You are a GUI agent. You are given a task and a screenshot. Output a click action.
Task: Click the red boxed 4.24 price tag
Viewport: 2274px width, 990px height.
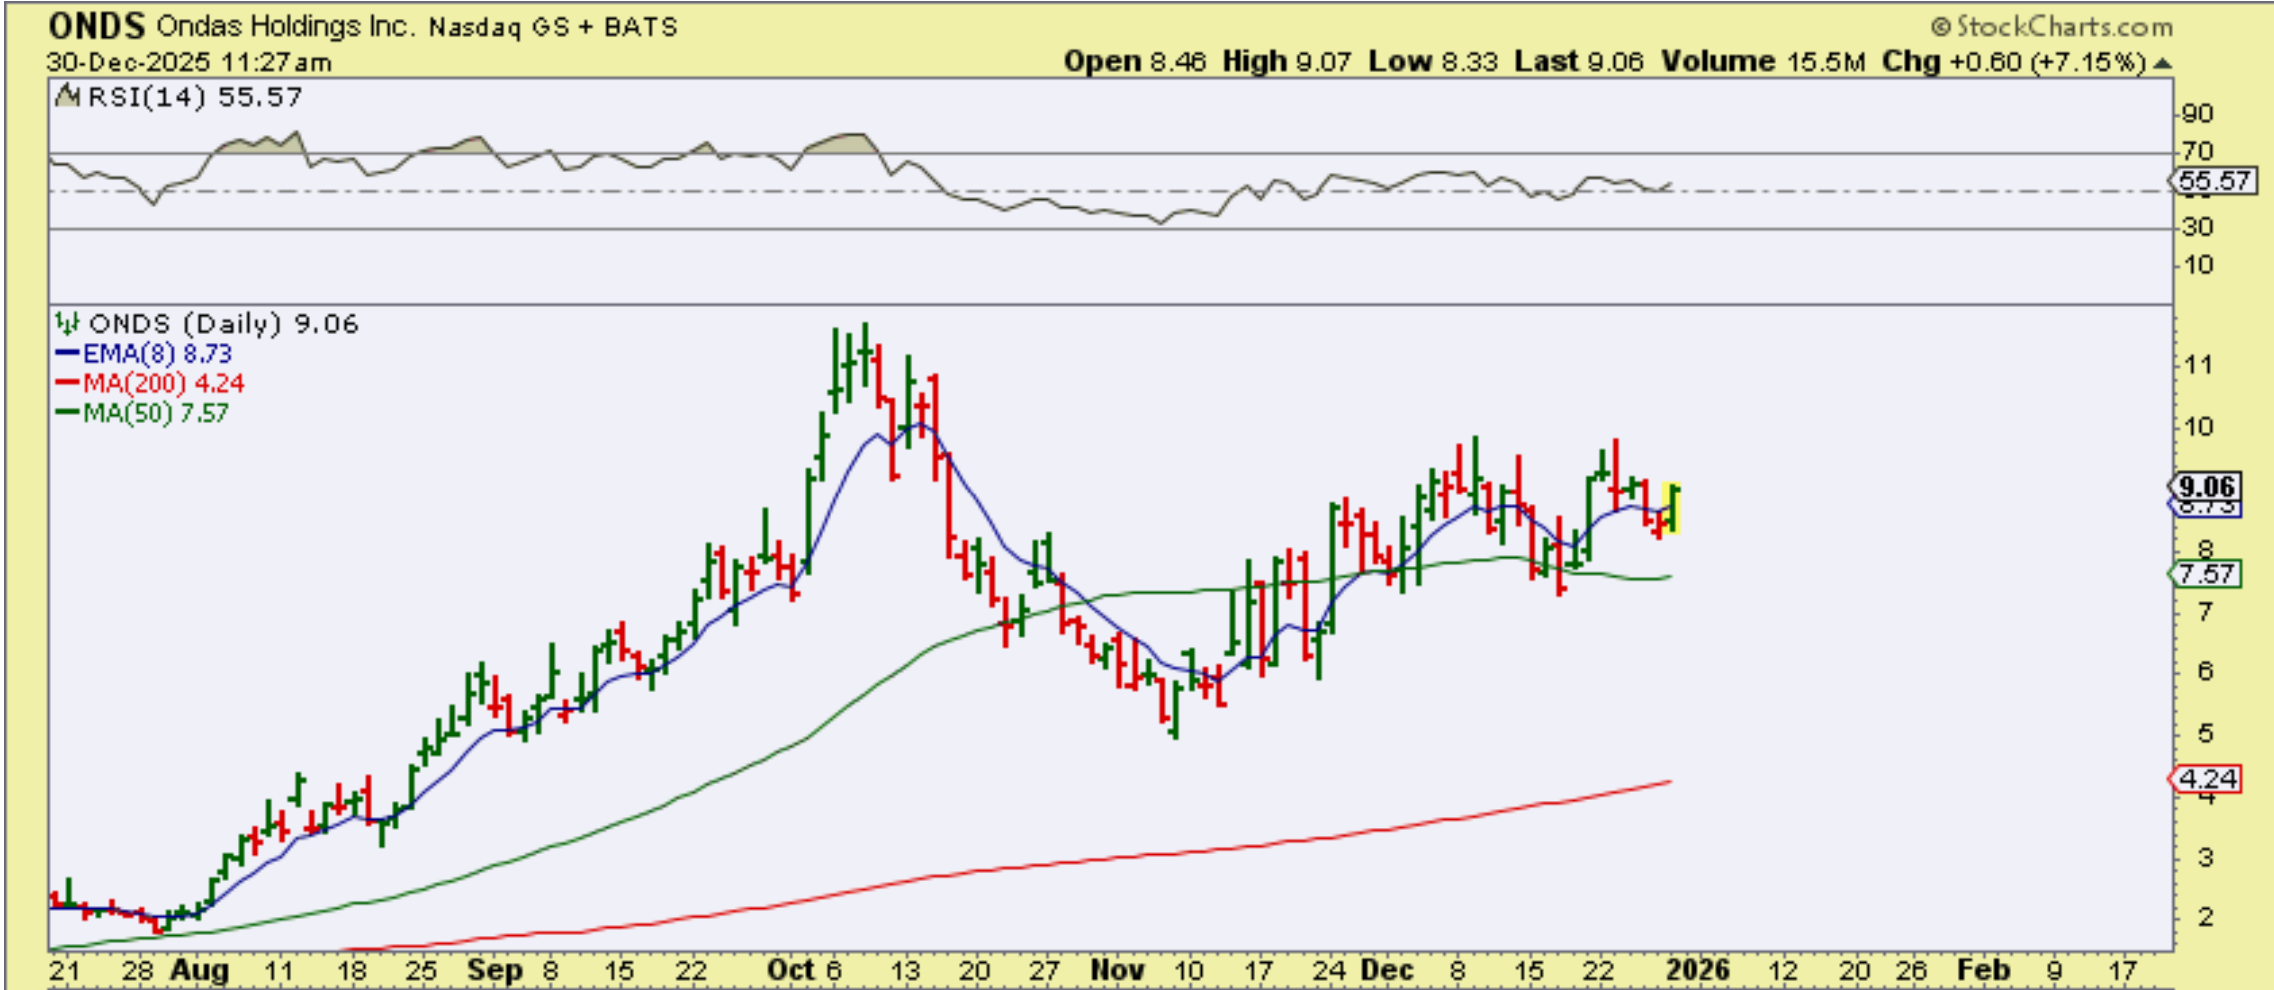click(2207, 778)
